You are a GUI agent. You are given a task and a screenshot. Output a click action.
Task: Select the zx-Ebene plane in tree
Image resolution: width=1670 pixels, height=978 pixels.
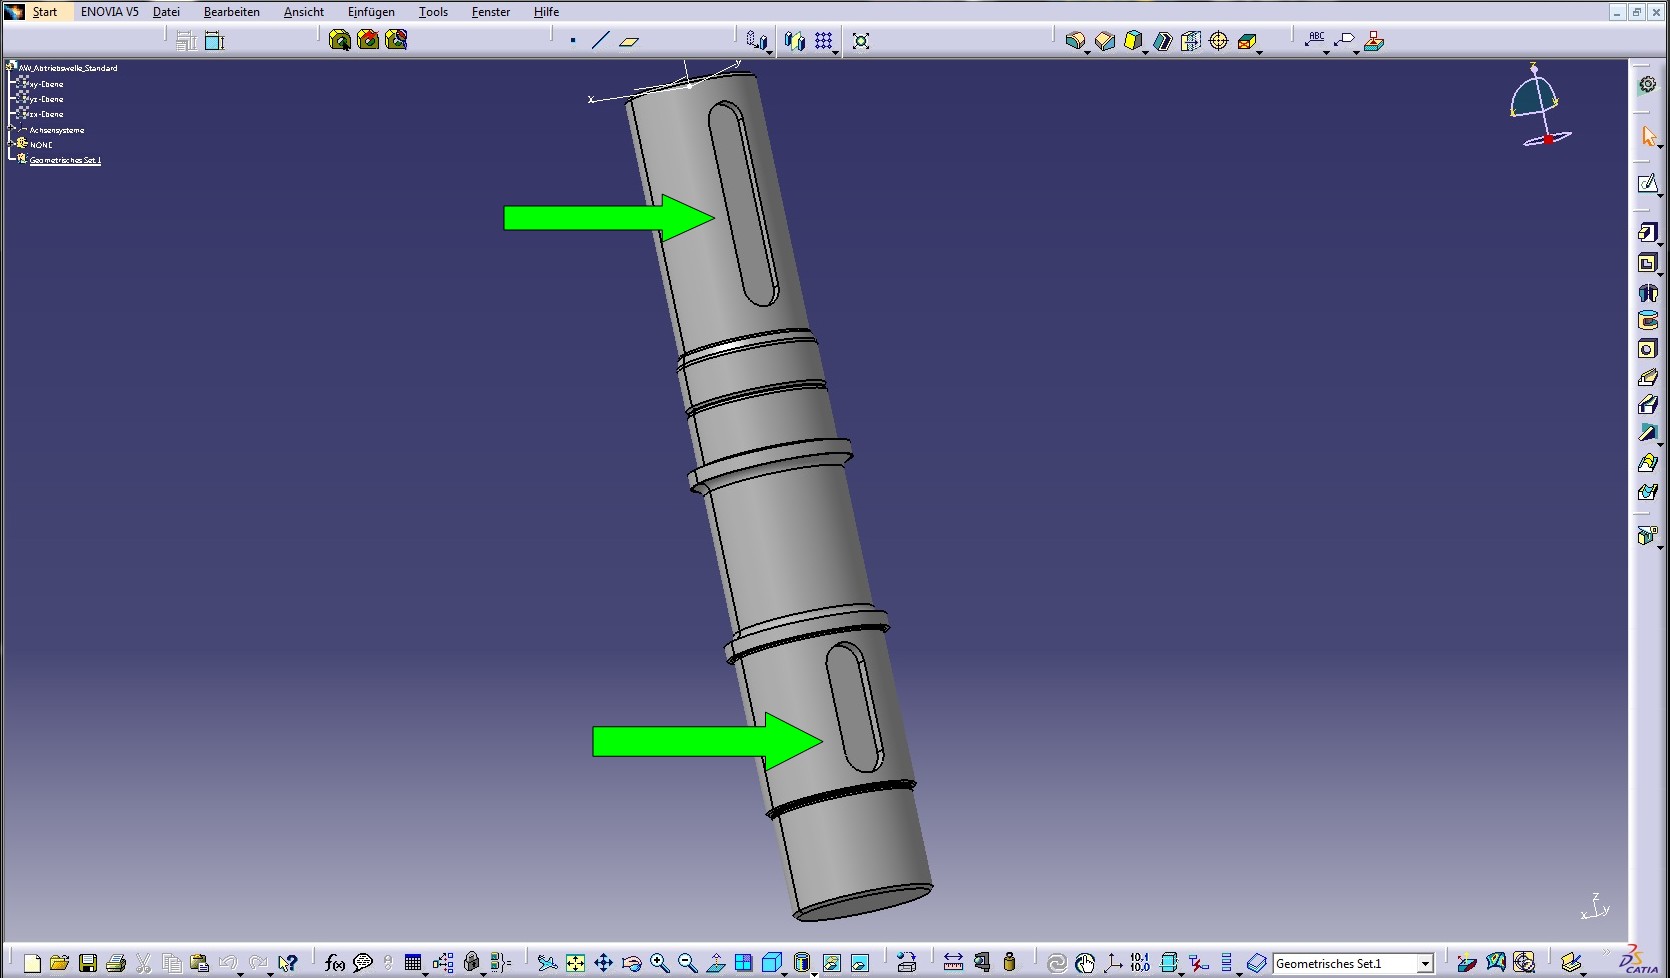coord(46,114)
